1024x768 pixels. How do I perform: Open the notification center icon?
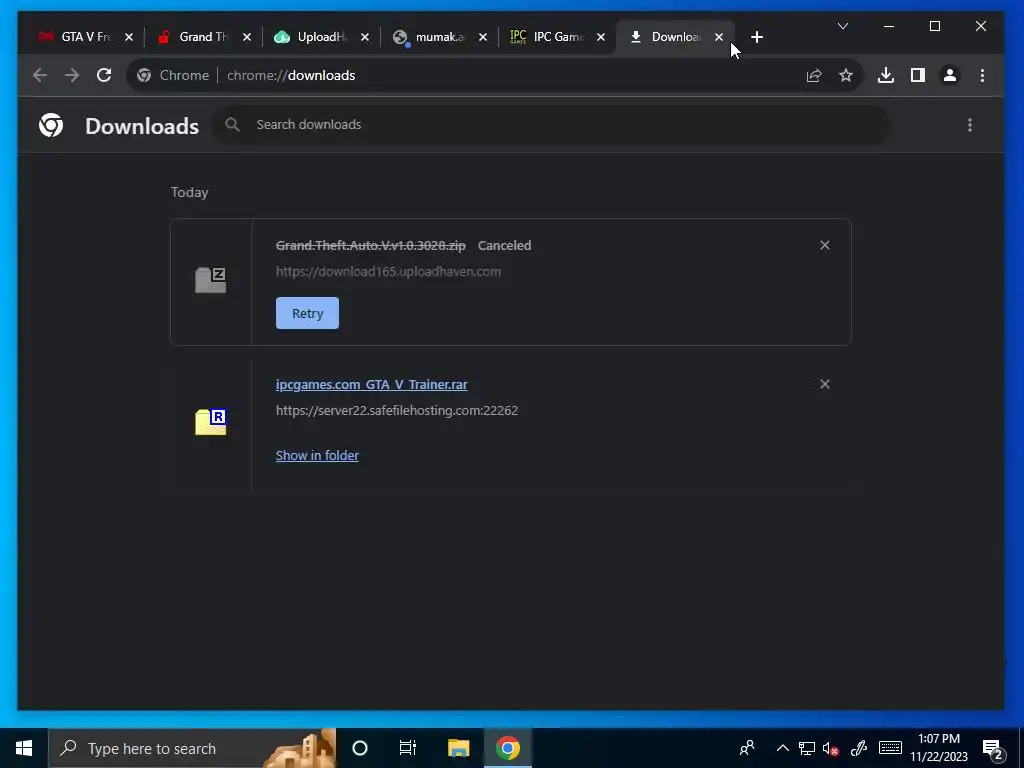coord(993,750)
